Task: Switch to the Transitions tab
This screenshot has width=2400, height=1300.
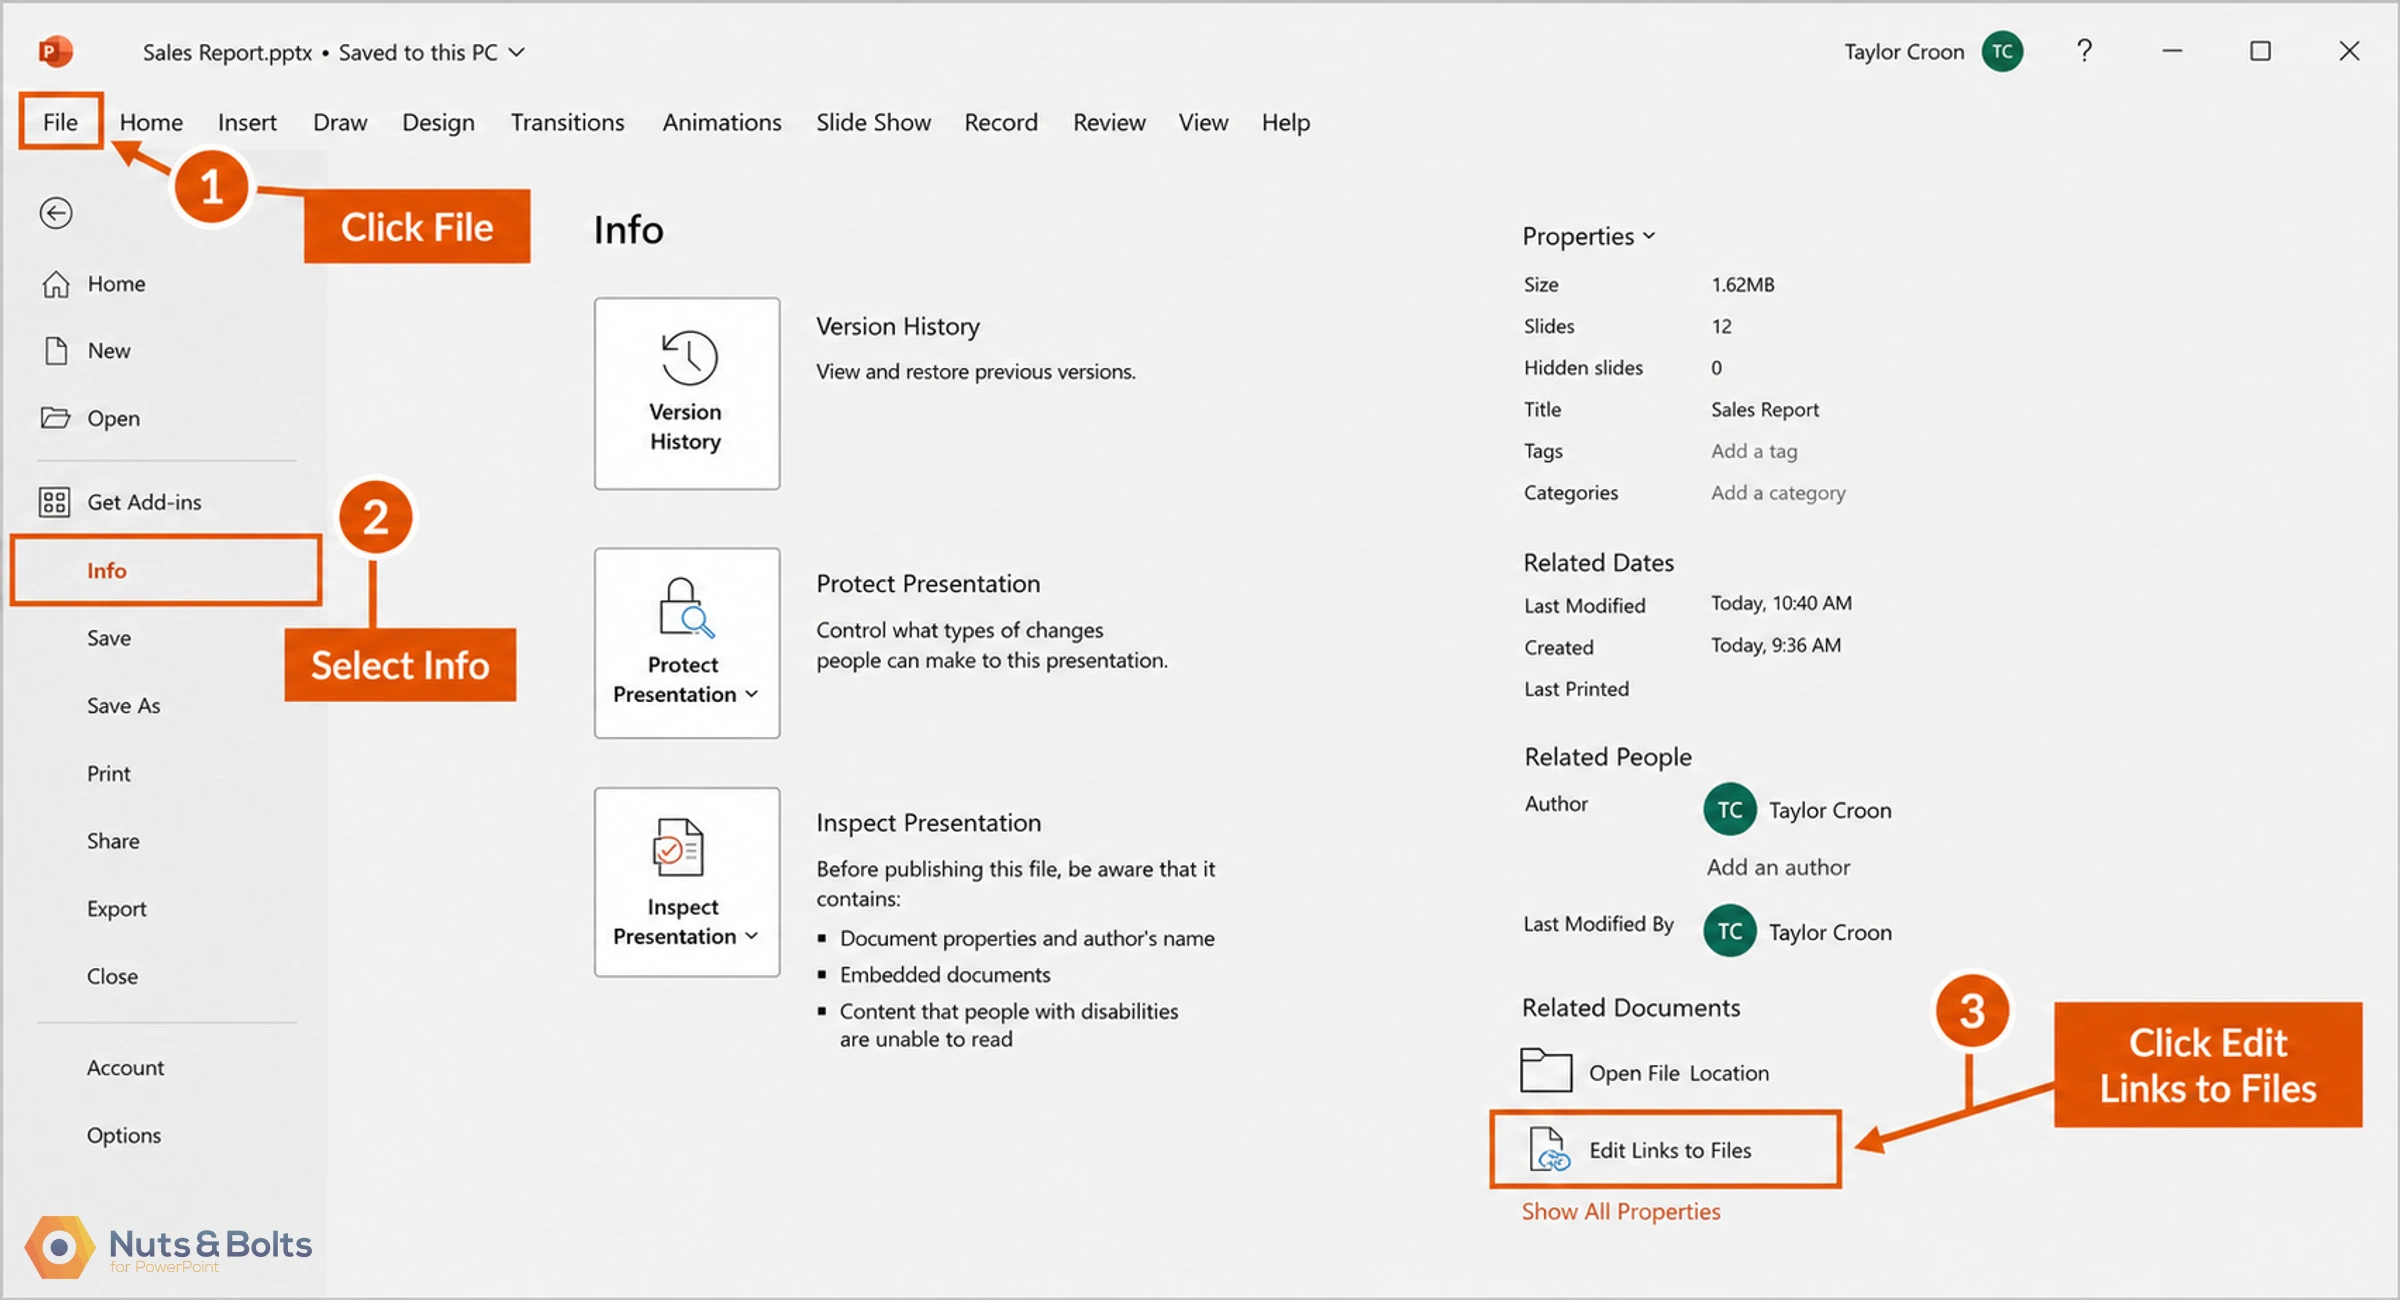Action: point(567,122)
